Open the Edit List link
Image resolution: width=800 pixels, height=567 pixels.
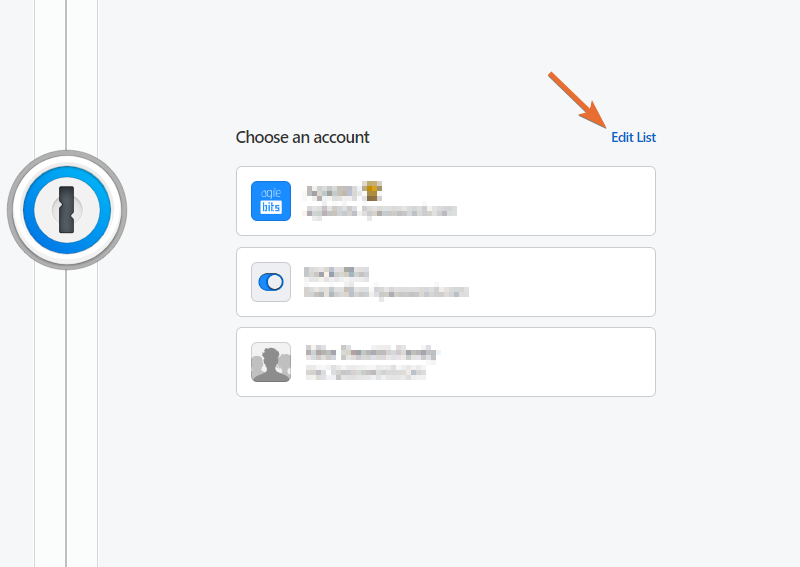tap(633, 138)
